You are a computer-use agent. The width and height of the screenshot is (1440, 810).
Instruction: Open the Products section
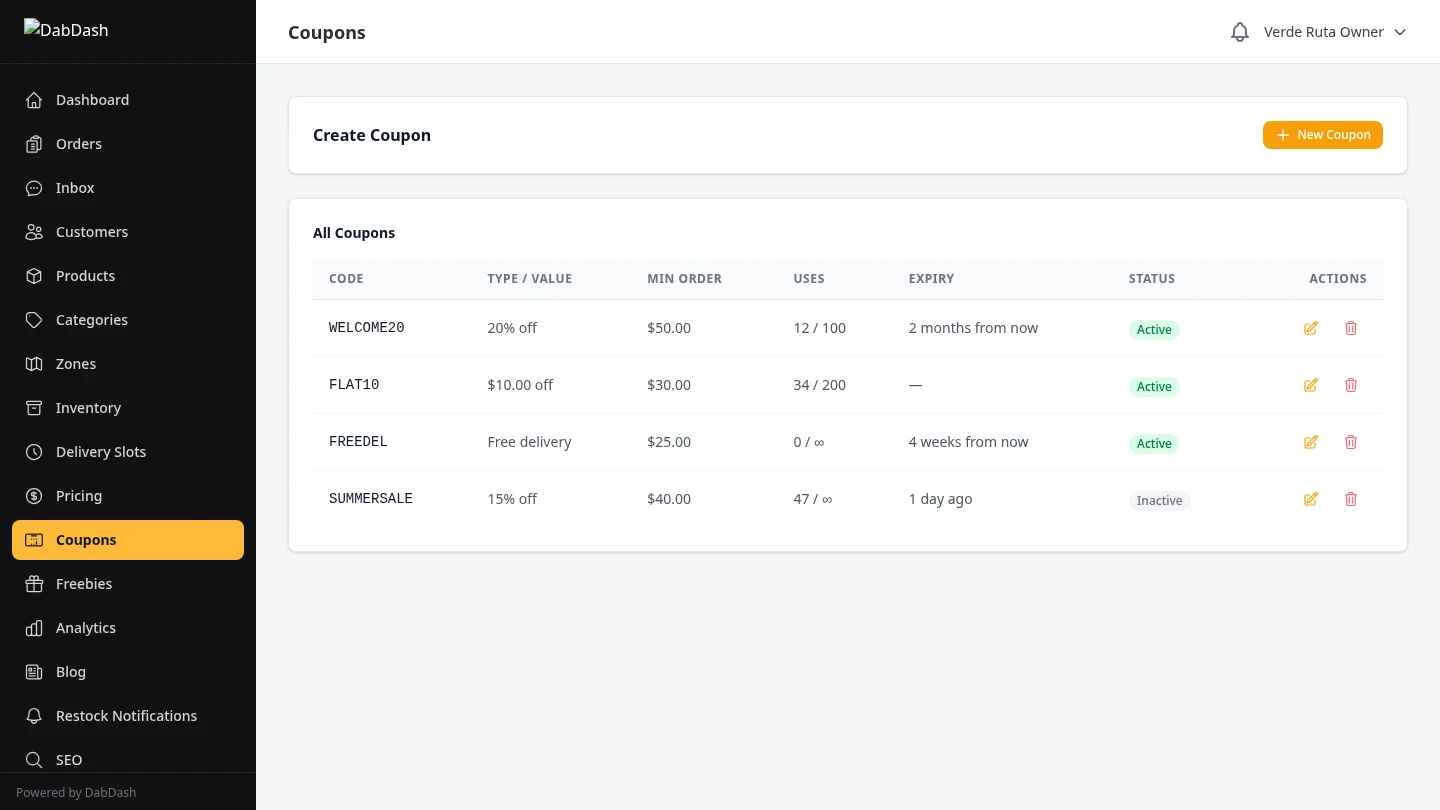(85, 275)
